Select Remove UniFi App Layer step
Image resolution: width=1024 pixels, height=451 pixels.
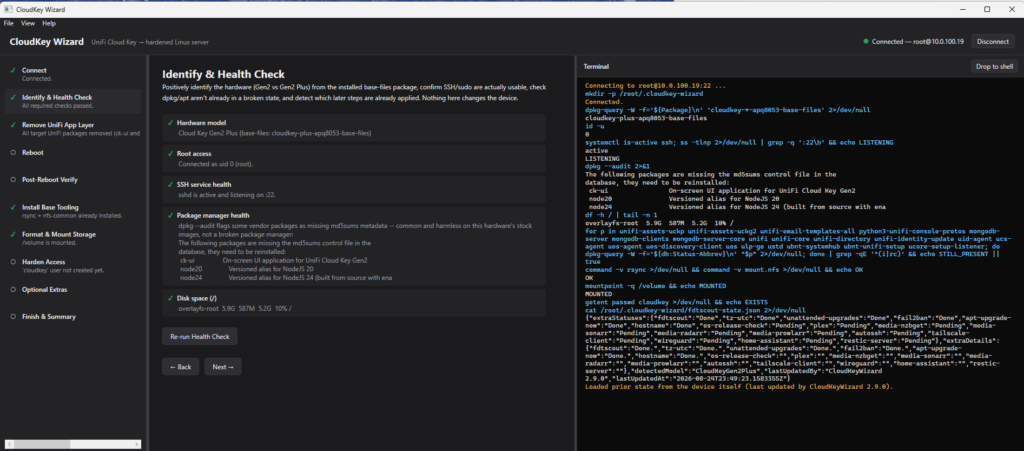[x=72, y=129]
